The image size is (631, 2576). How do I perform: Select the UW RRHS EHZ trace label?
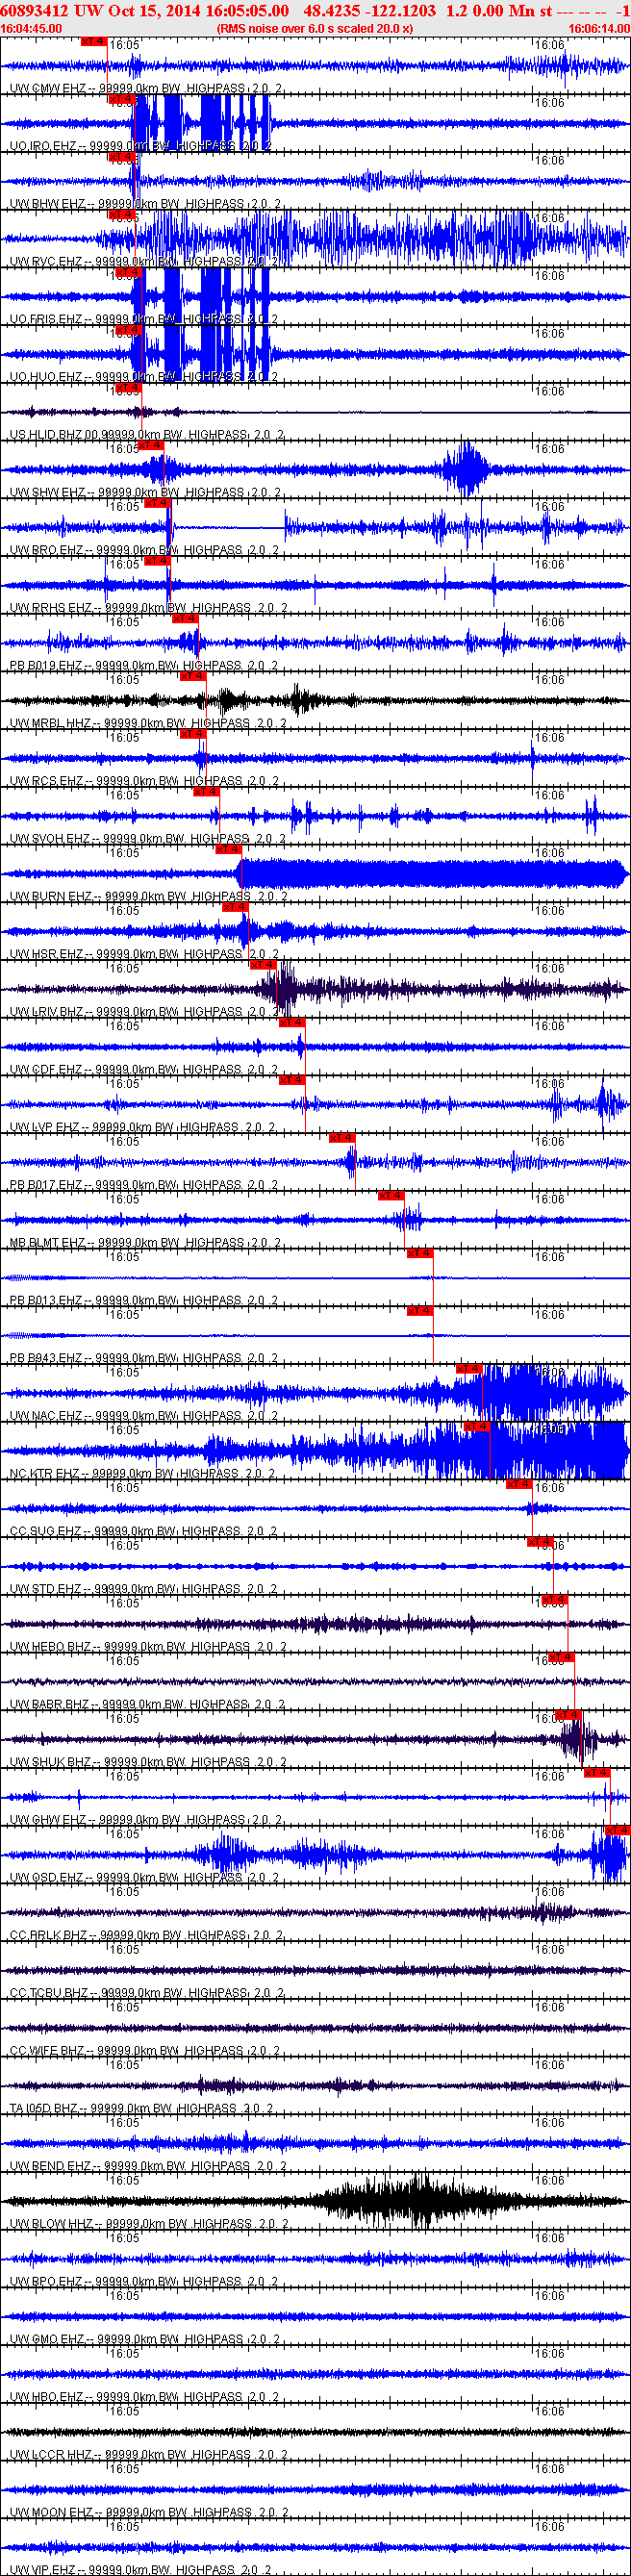(x=148, y=608)
